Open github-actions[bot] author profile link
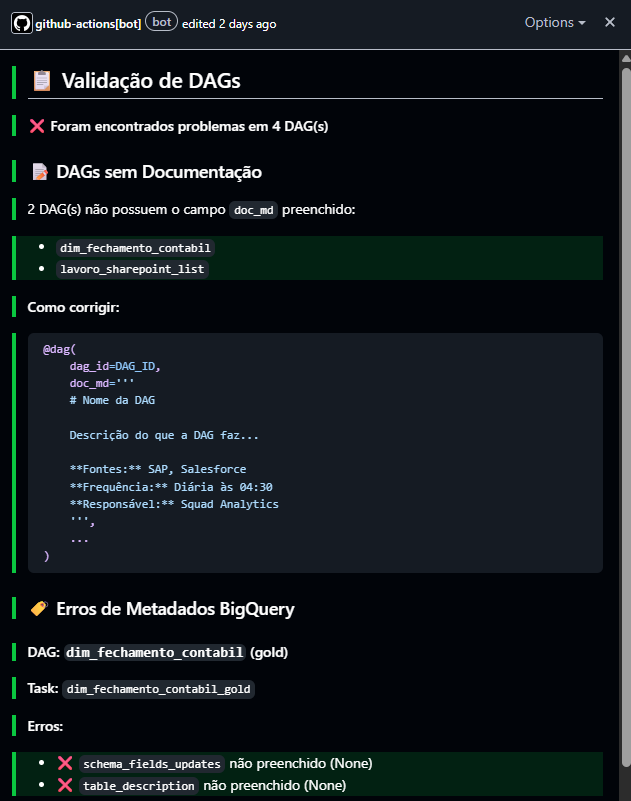631x801 pixels. (88, 24)
